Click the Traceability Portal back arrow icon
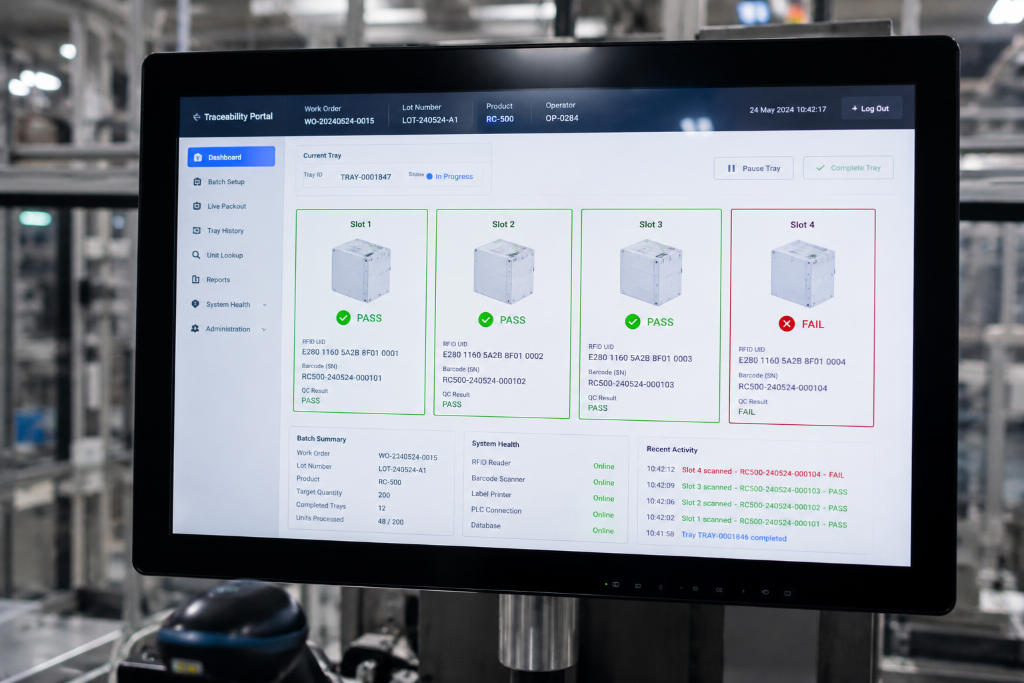This screenshot has height=683, width=1024. [197, 117]
